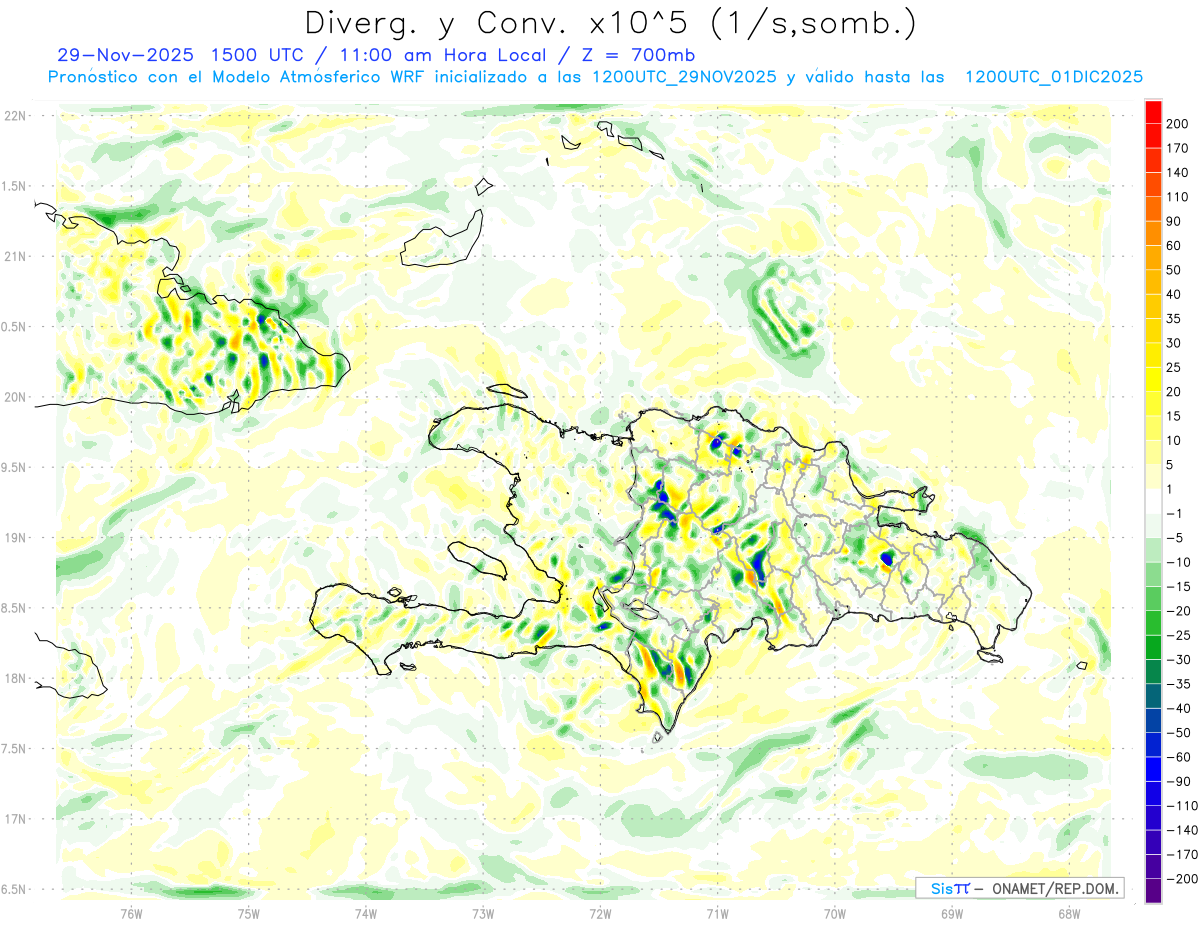
Task: Click the colorbar value 140
Action: tap(1179, 173)
